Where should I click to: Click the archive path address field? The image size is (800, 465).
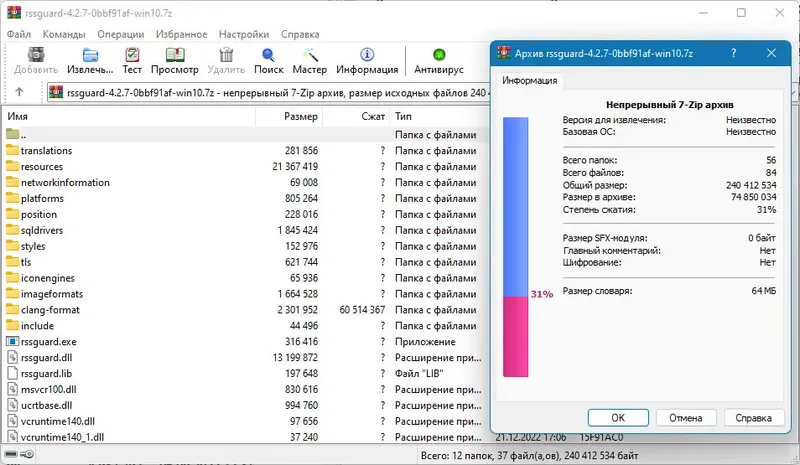coord(268,92)
